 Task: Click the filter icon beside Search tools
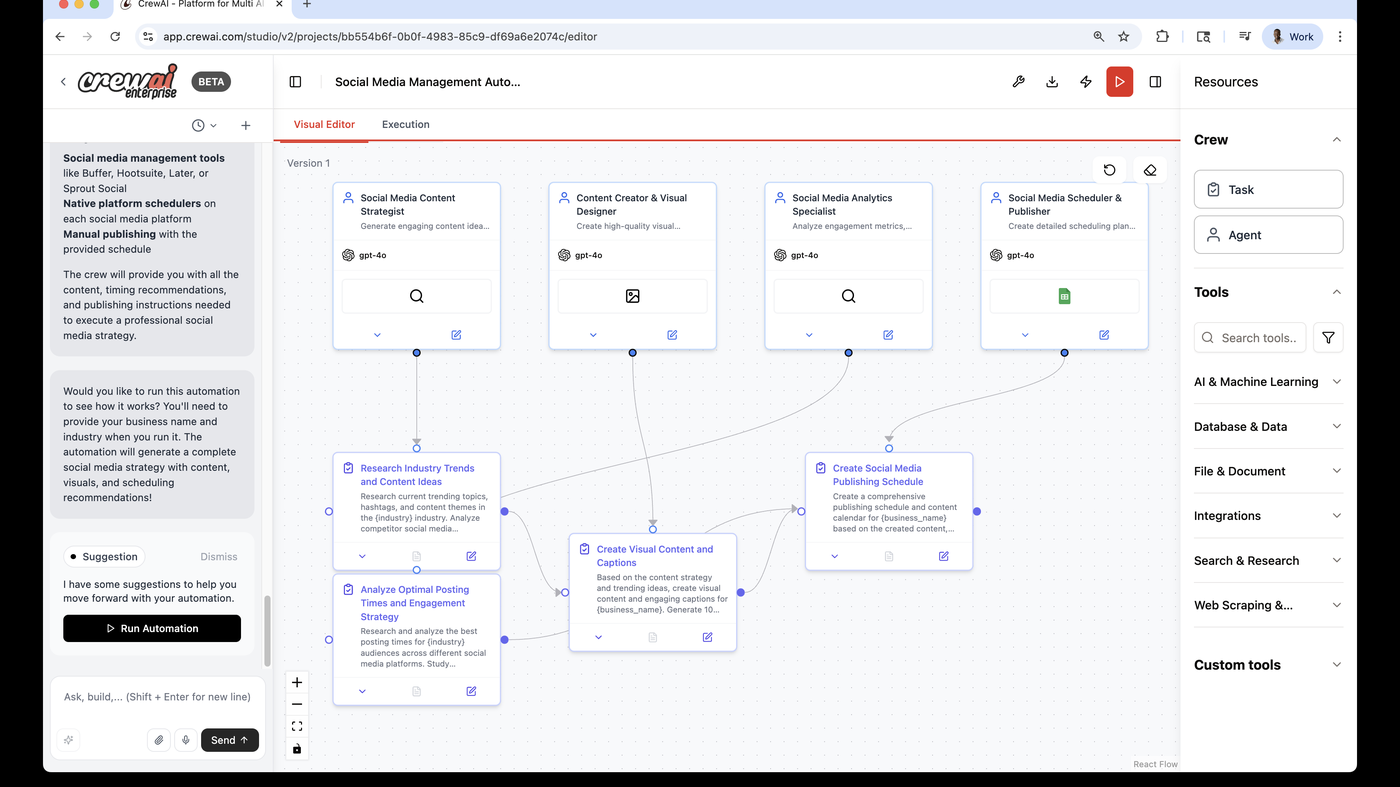(x=1328, y=338)
